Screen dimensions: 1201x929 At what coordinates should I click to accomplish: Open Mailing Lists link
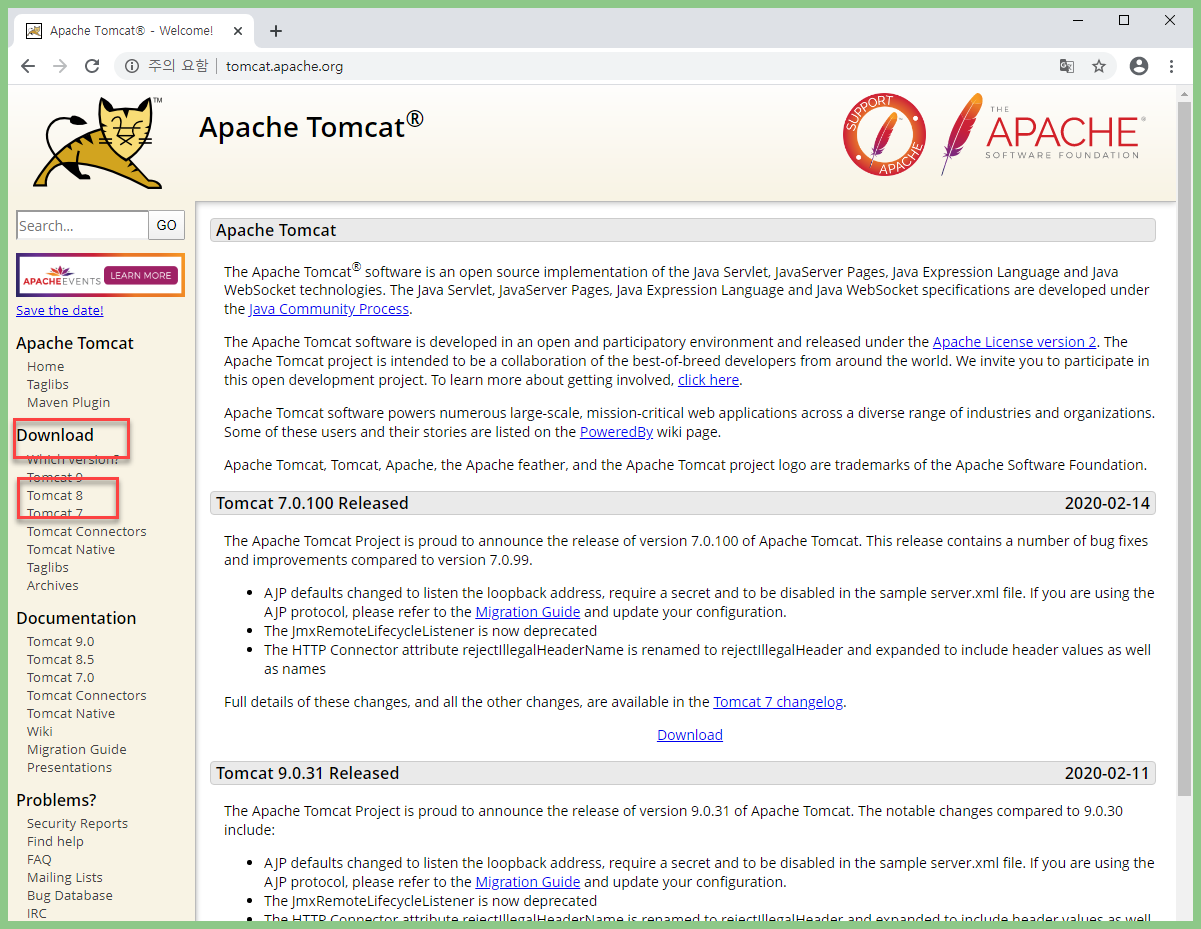(x=64, y=877)
